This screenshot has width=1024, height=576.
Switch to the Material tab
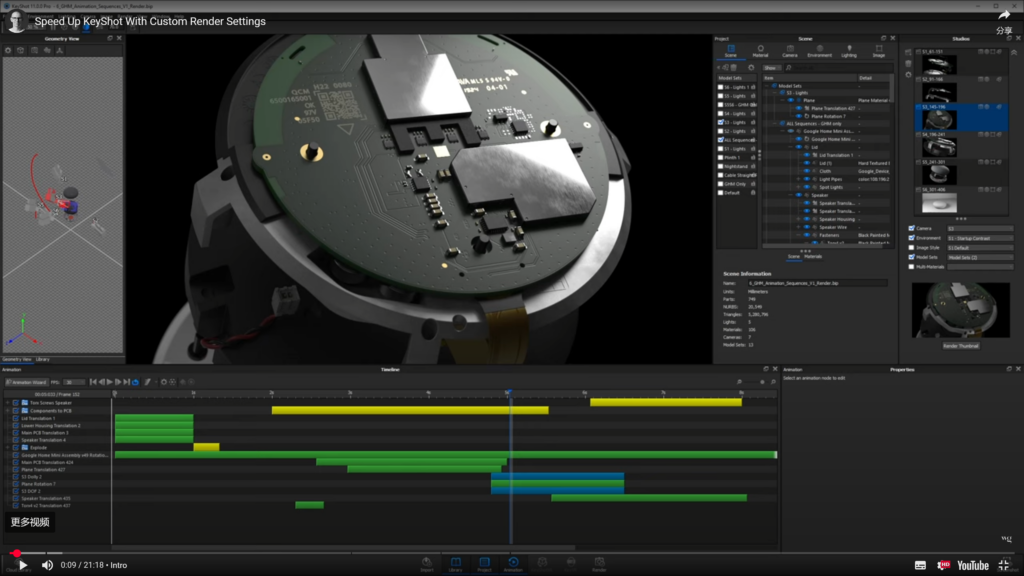click(x=760, y=51)
